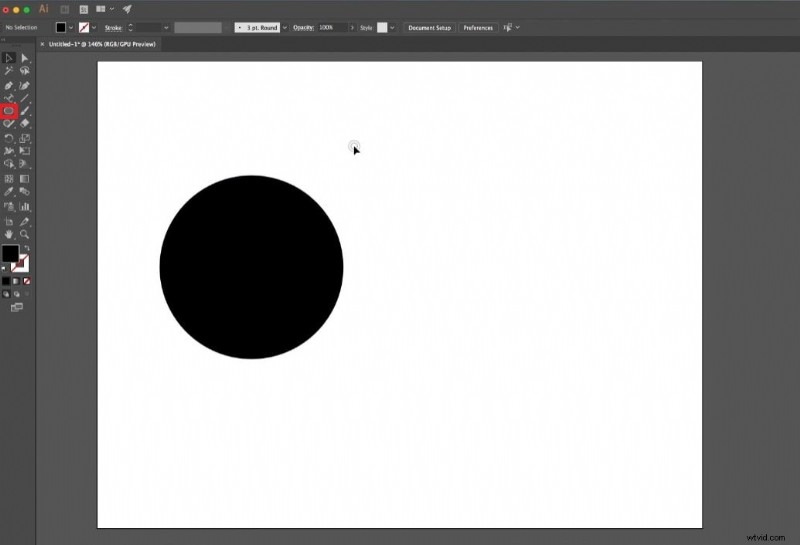This screenshot has height=545, width=800.
Task: Select the Scale tool
Action: click(x=24, y=138)
